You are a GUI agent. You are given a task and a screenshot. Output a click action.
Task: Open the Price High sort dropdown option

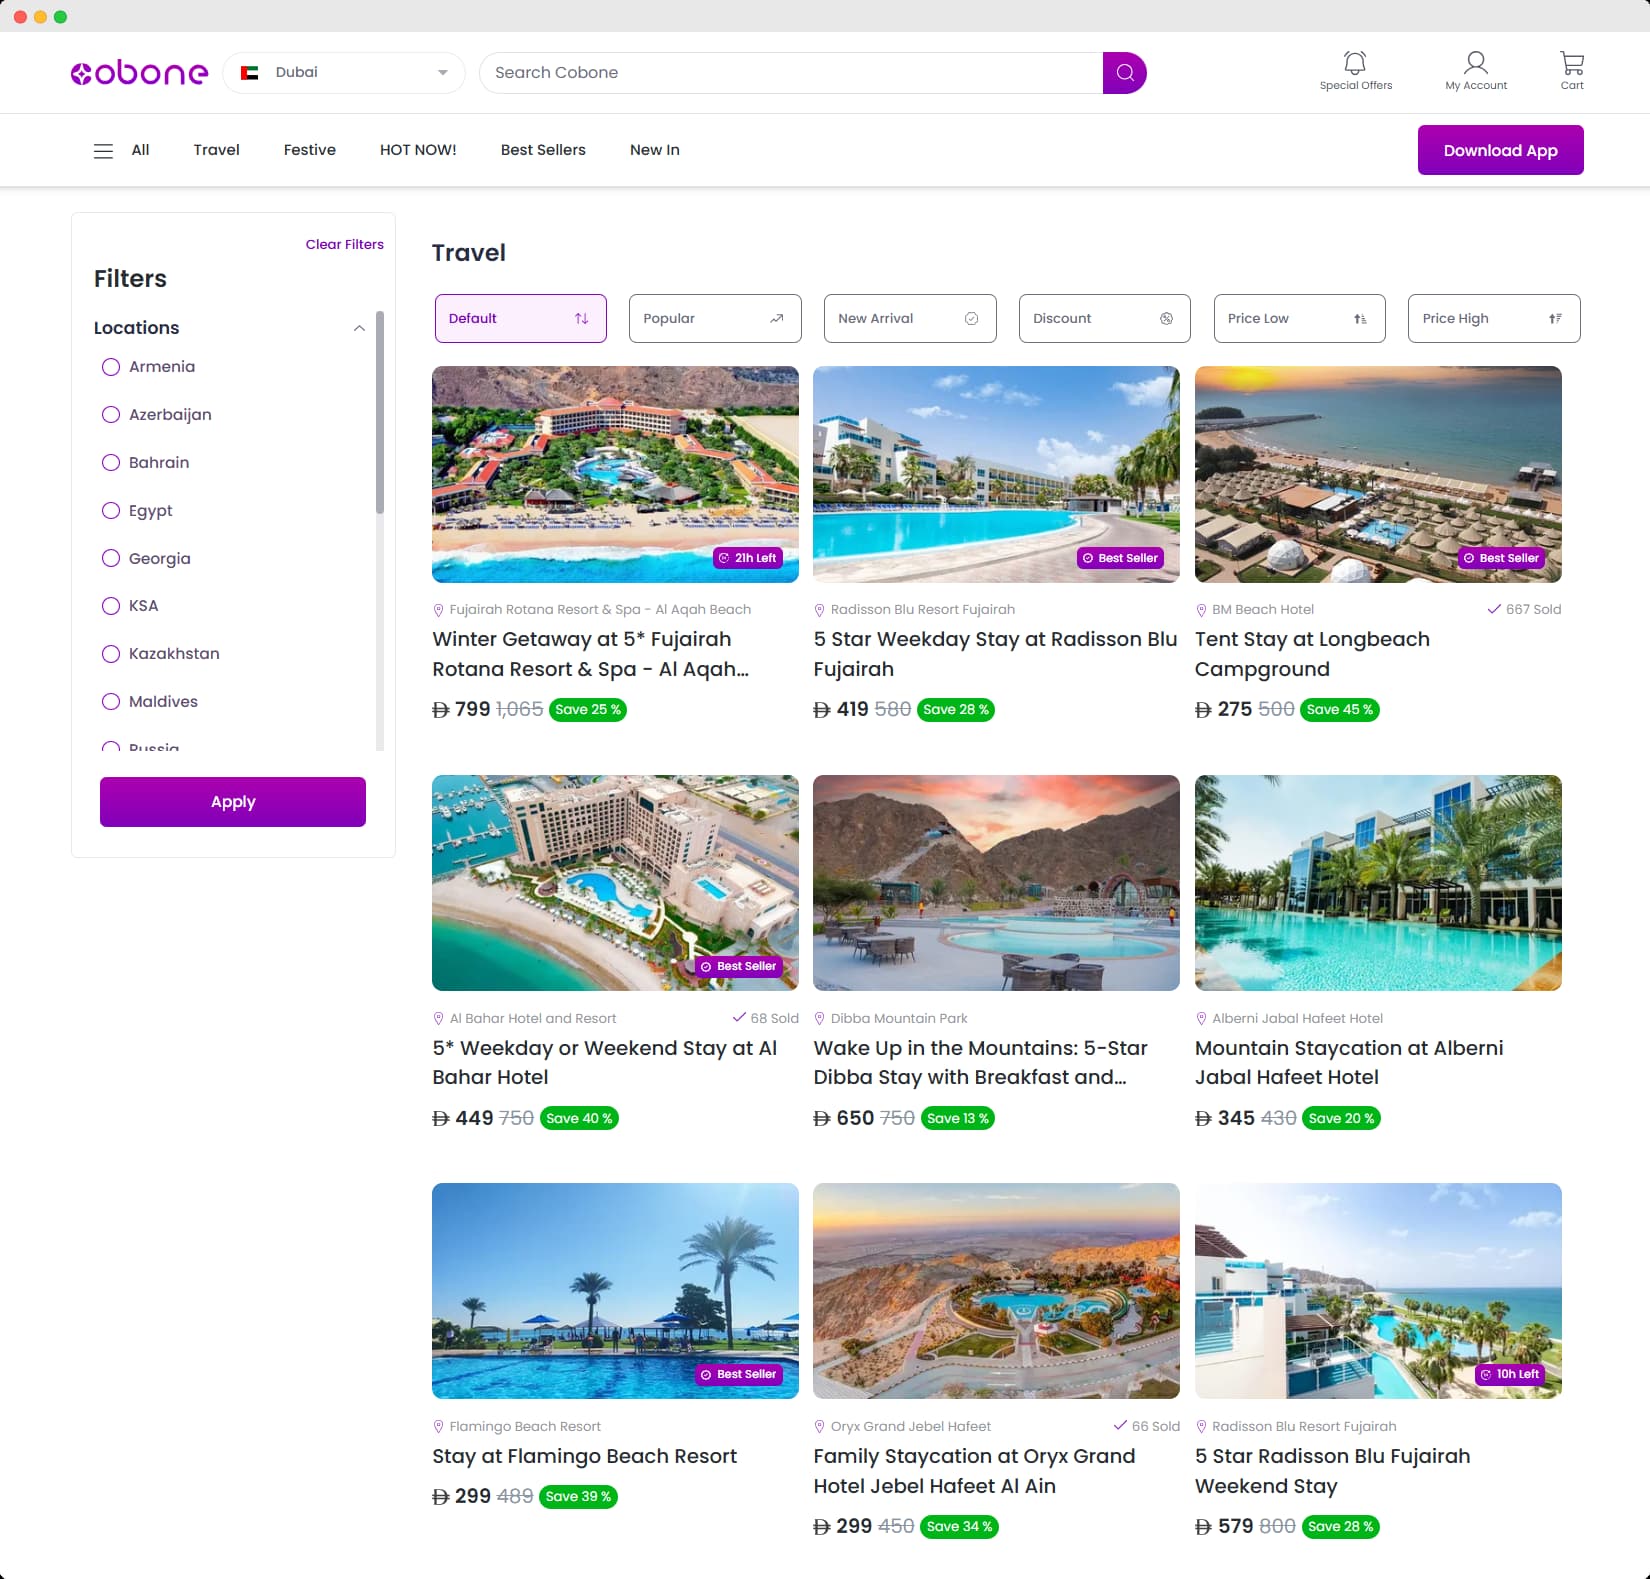1493,318
